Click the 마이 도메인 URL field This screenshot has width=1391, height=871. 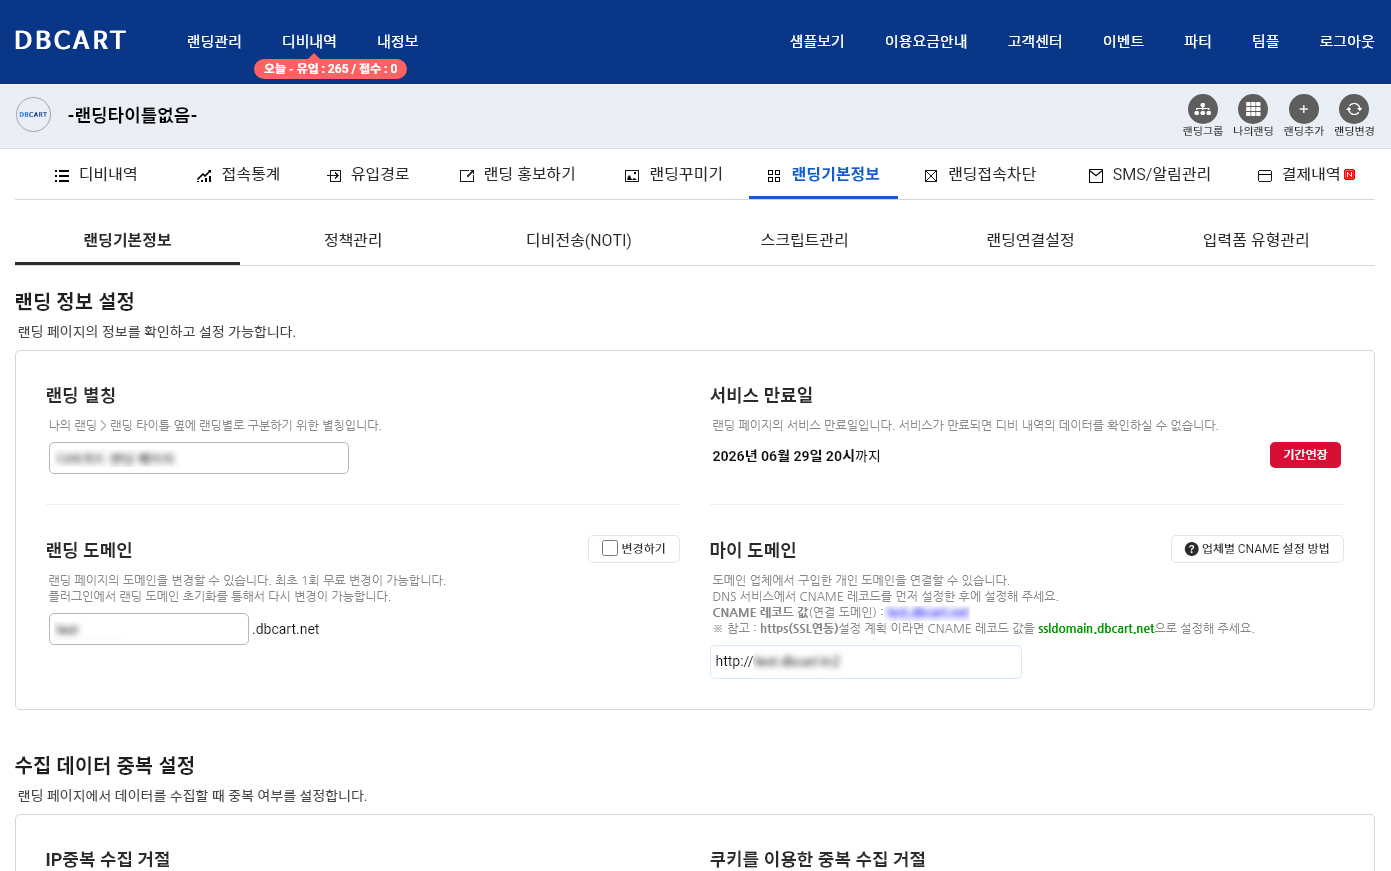(865, 662)
